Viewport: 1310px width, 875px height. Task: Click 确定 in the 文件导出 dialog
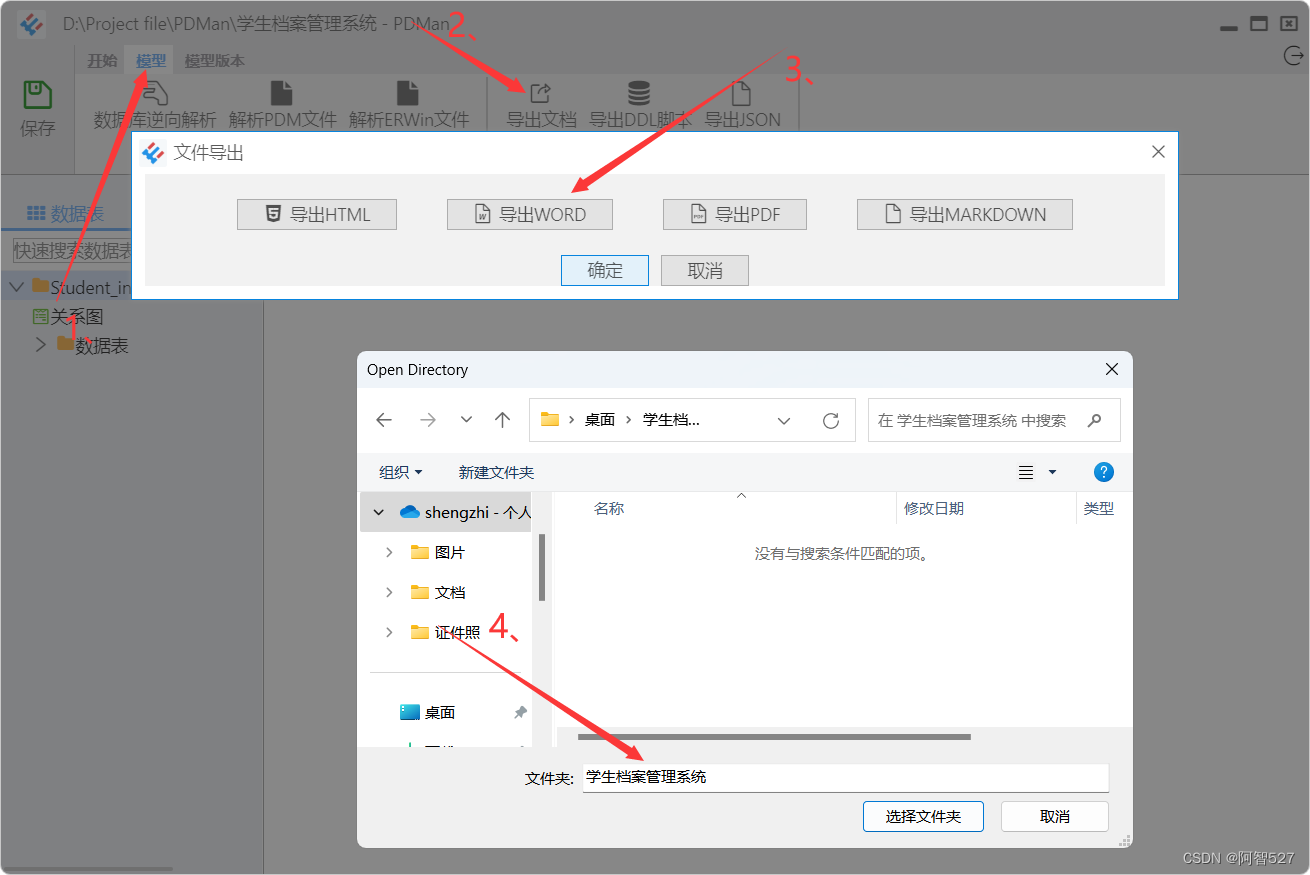click(x=604, y=270)
